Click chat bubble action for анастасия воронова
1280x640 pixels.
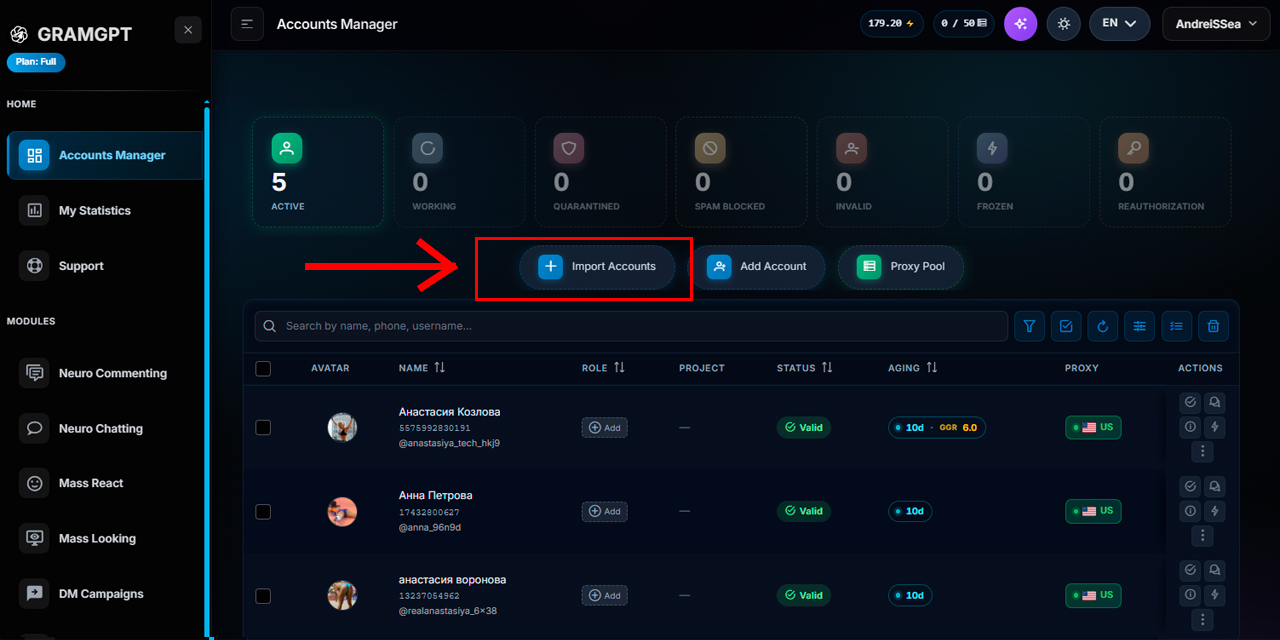(x=1215, y=570)
